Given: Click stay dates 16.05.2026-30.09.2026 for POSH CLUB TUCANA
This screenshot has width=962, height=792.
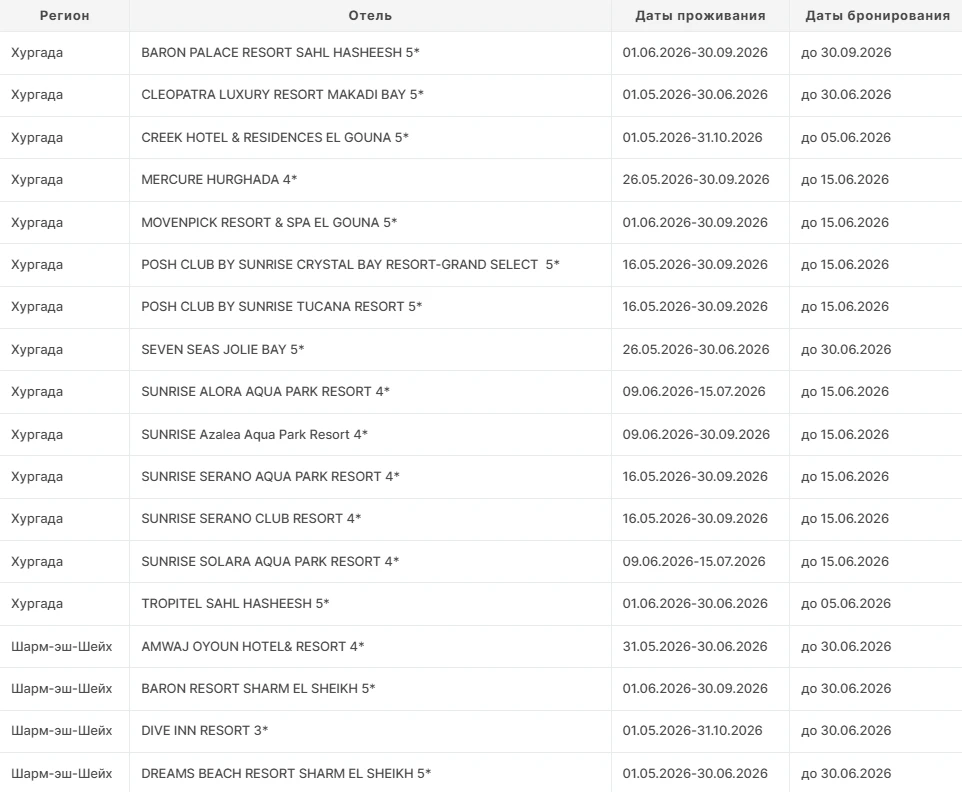Looking at the screenshot, I should point(695,307).
